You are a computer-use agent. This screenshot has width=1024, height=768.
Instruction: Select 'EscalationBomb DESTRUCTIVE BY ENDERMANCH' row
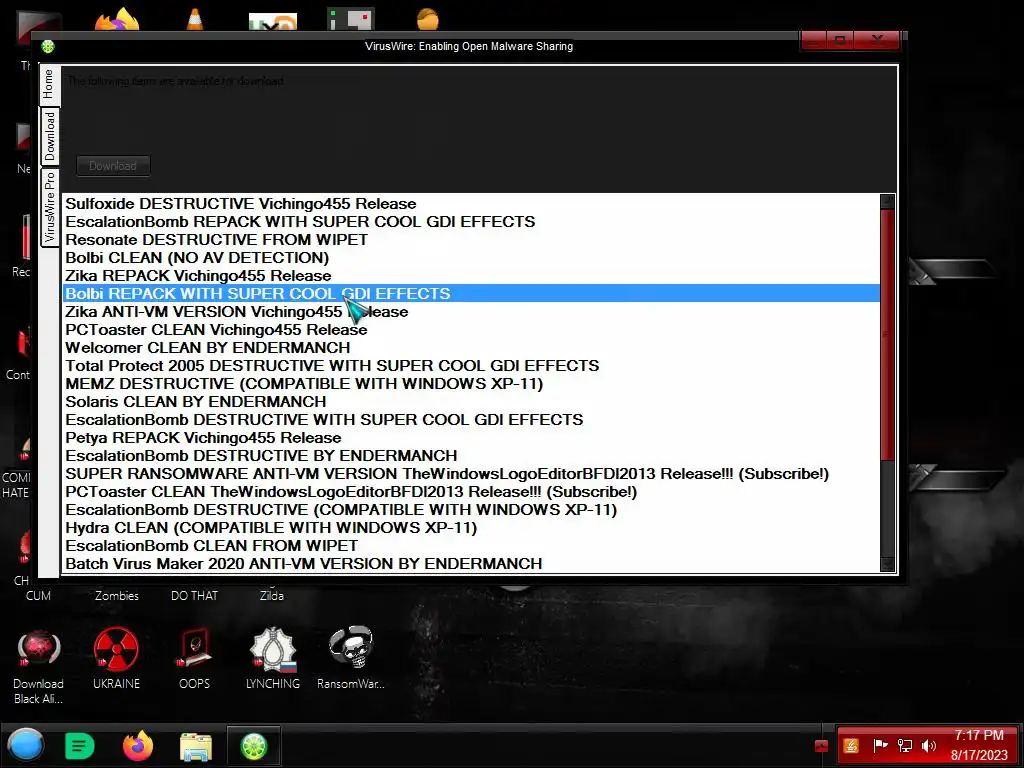point(471,456)
